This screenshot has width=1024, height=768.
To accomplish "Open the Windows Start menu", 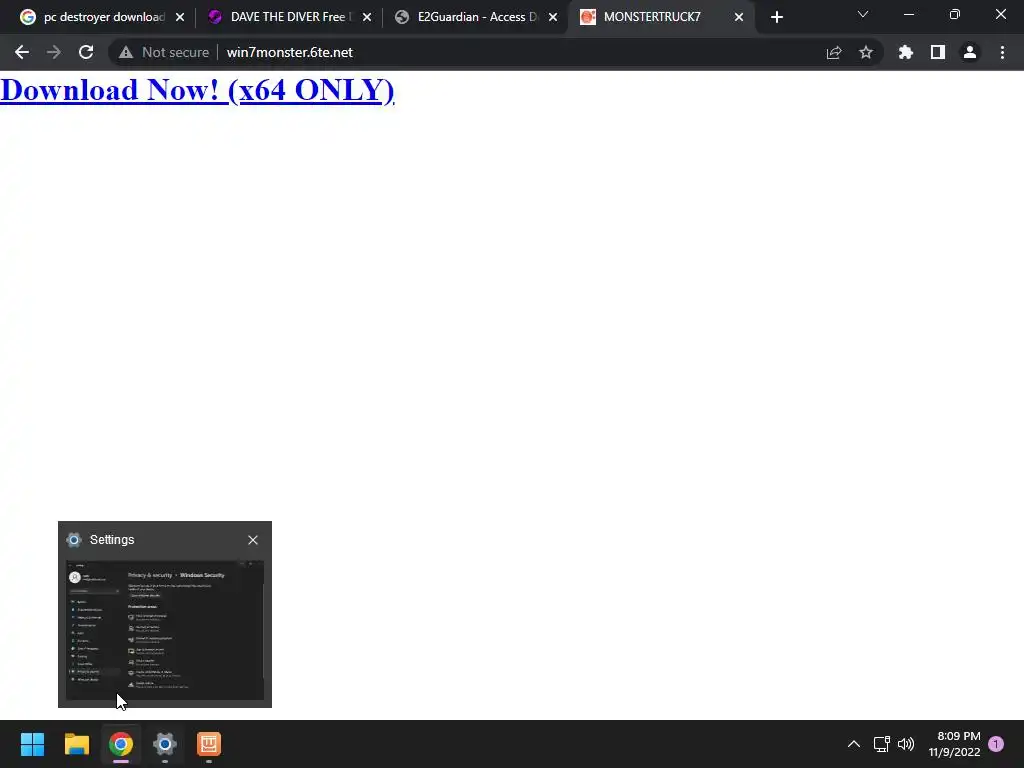I will coord(33,744).
